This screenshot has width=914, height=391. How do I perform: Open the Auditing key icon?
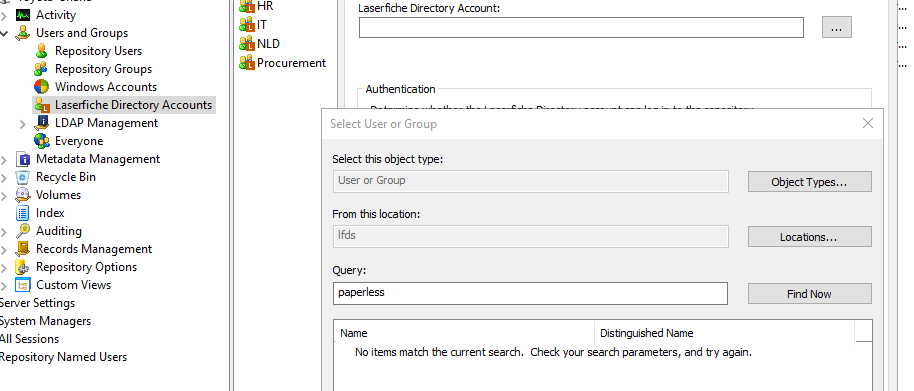coord(23,231)
